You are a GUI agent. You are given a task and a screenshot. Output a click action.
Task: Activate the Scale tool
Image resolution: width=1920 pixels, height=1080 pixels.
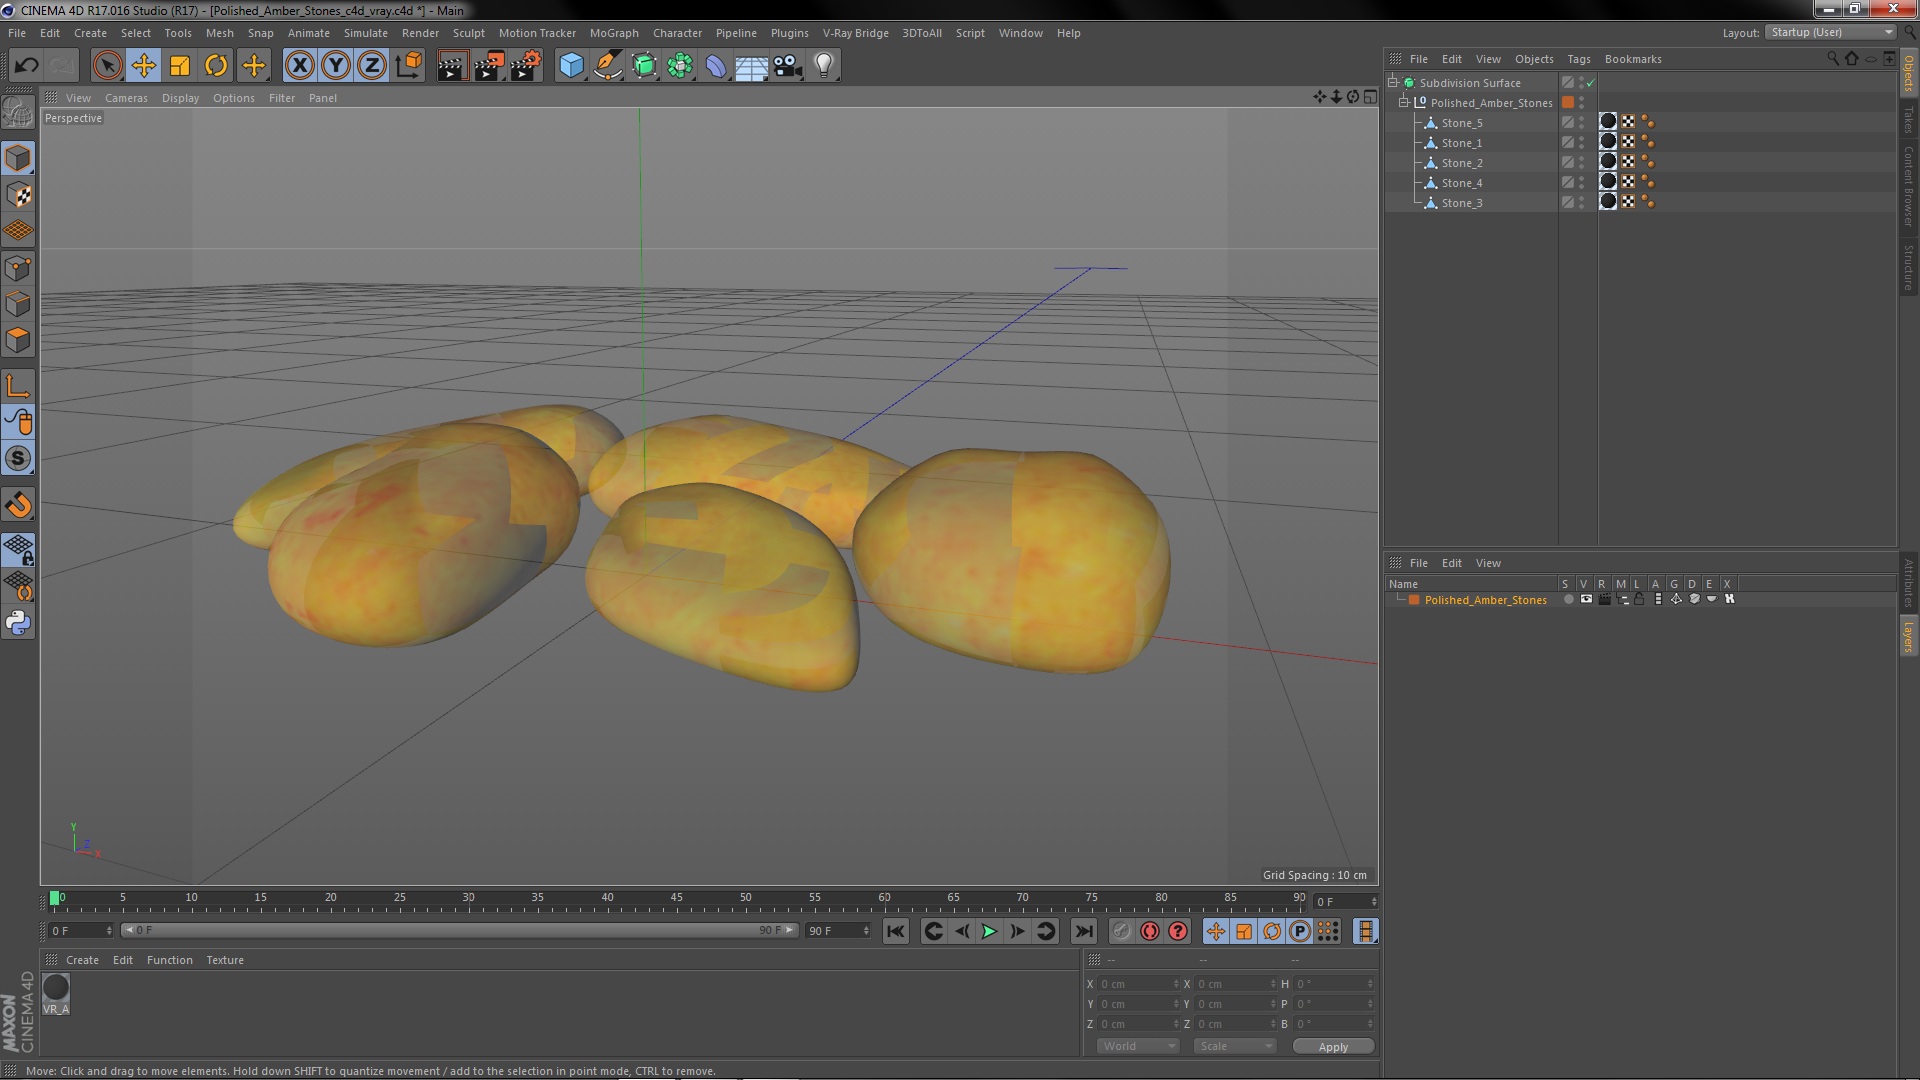click(180, 66)
